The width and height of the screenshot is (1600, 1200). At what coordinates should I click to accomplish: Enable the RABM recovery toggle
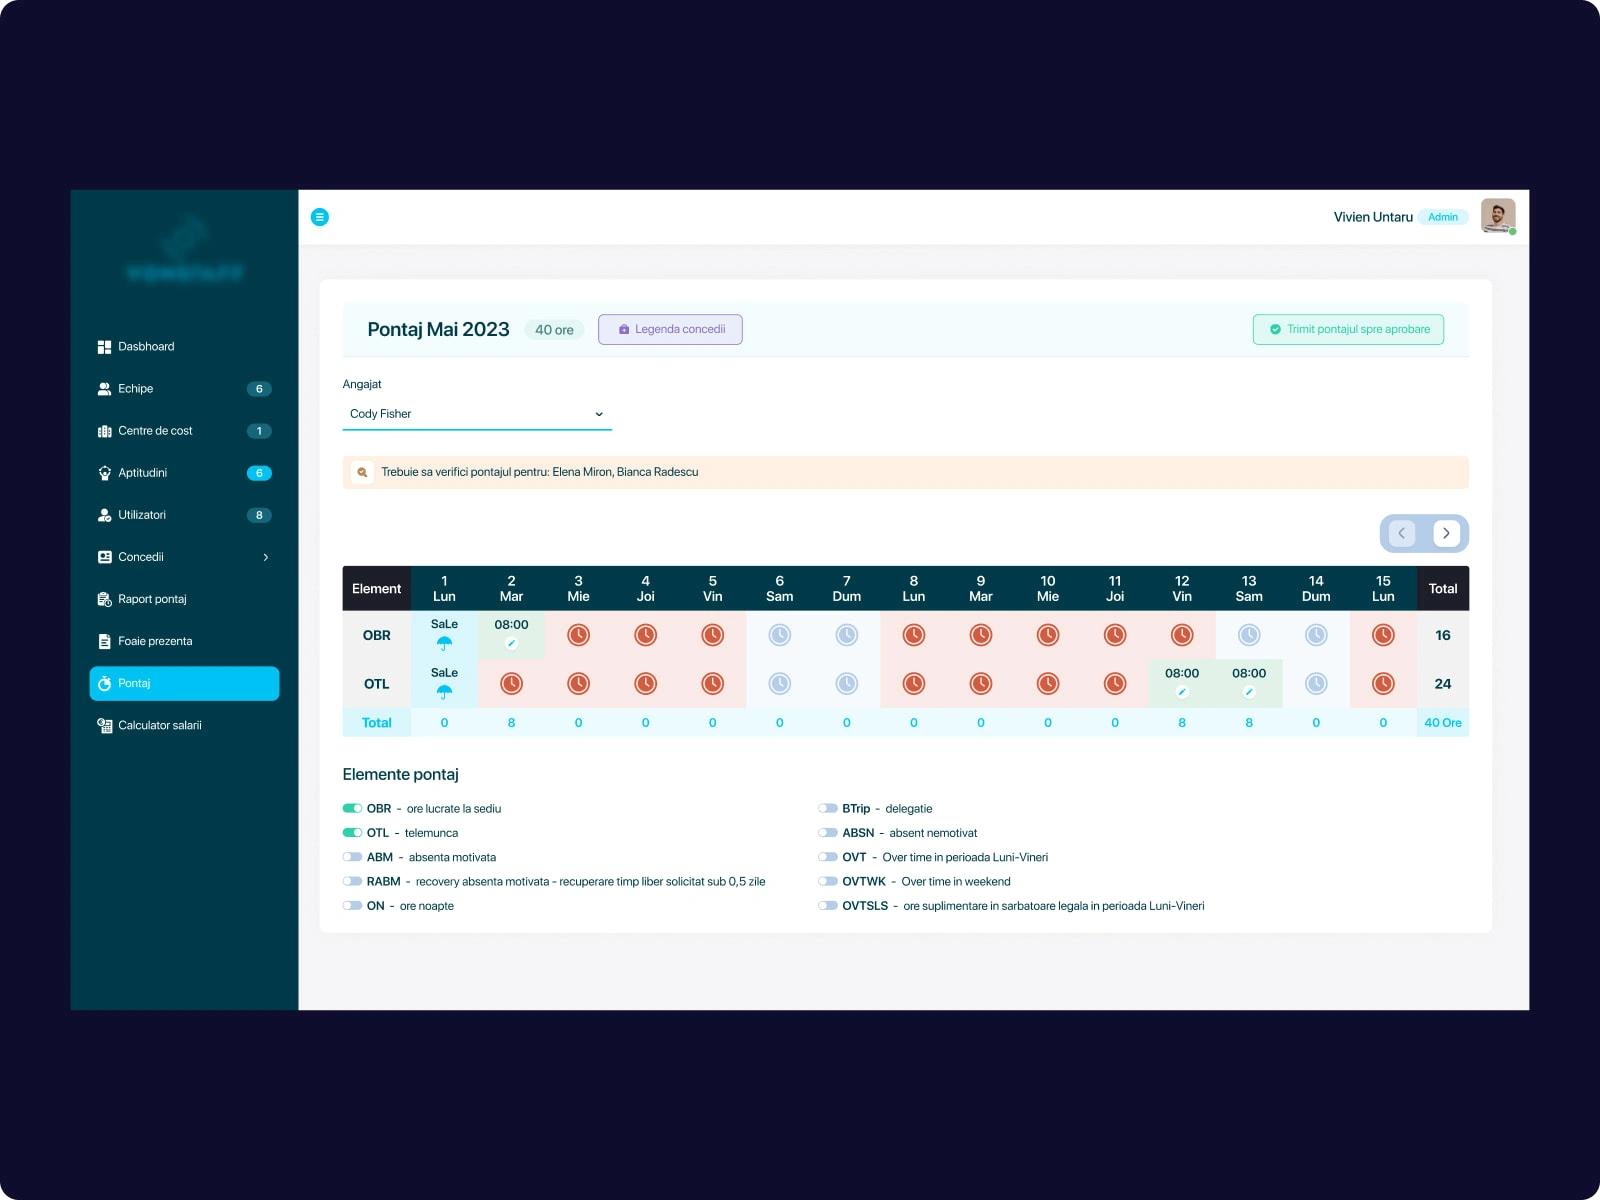[x=352, y=882]
